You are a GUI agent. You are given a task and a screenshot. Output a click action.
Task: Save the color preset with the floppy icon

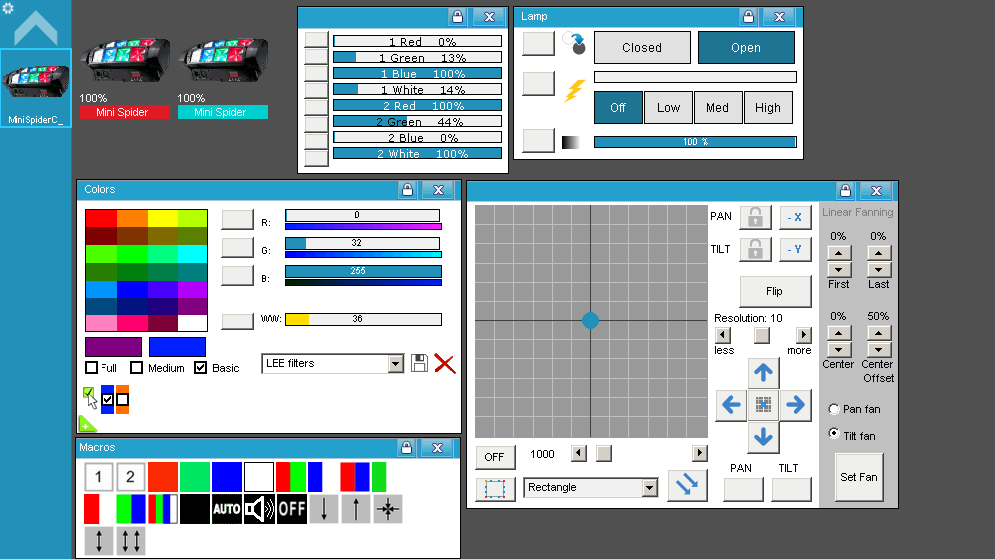tap(419, 363)
